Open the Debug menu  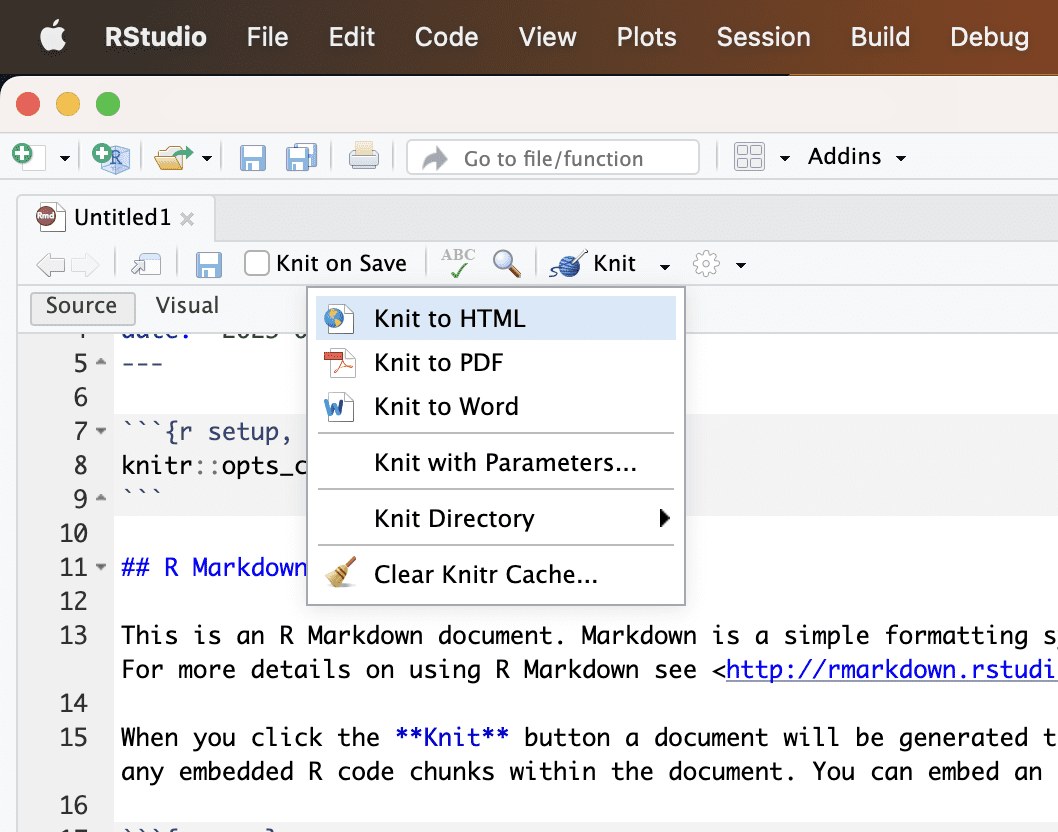pos(990,37)
